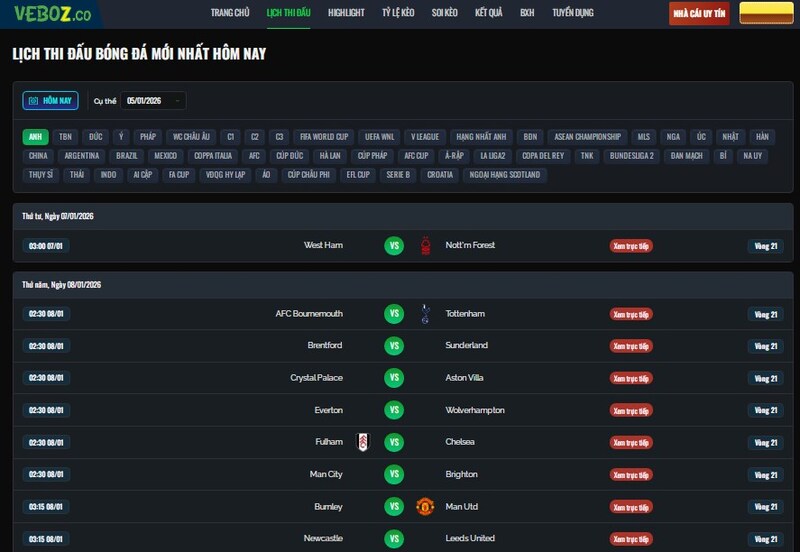Toggle the TBN league filter chip
The width and height of the screenshot is (800, 552).
65,137
